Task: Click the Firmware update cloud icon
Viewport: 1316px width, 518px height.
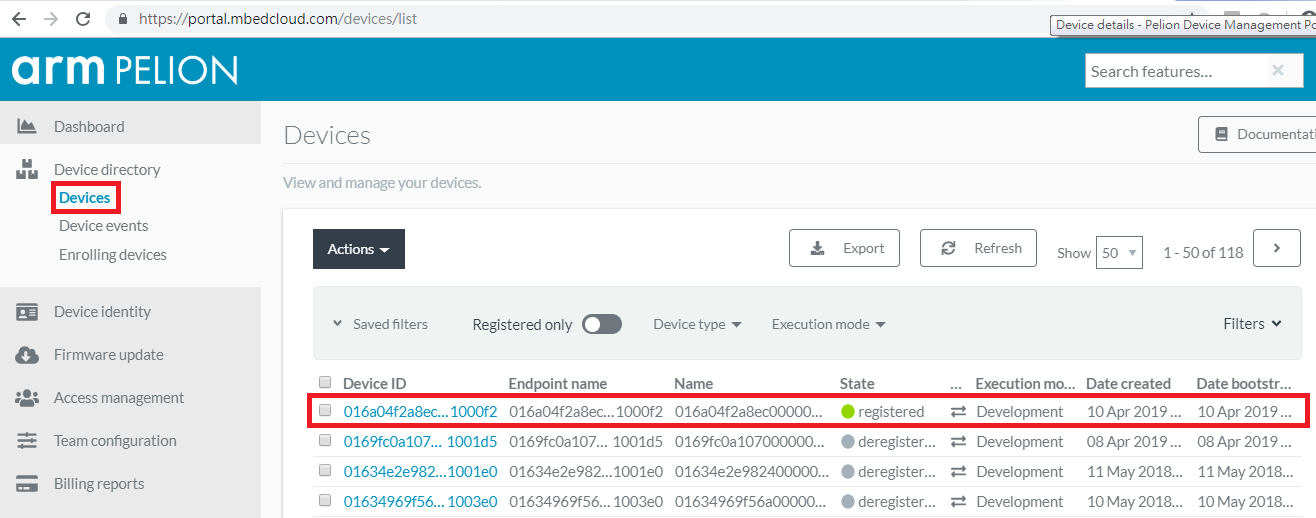Action: point(27,355)
